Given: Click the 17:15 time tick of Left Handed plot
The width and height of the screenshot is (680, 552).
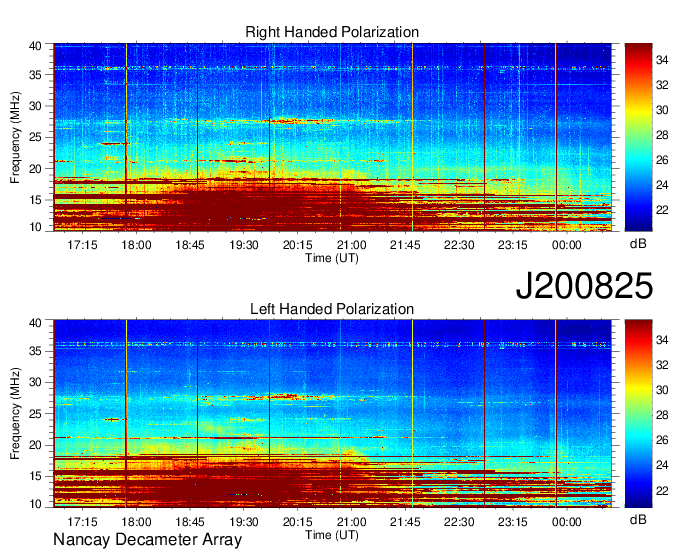Looking at the screenshot, I should (82, 522).
